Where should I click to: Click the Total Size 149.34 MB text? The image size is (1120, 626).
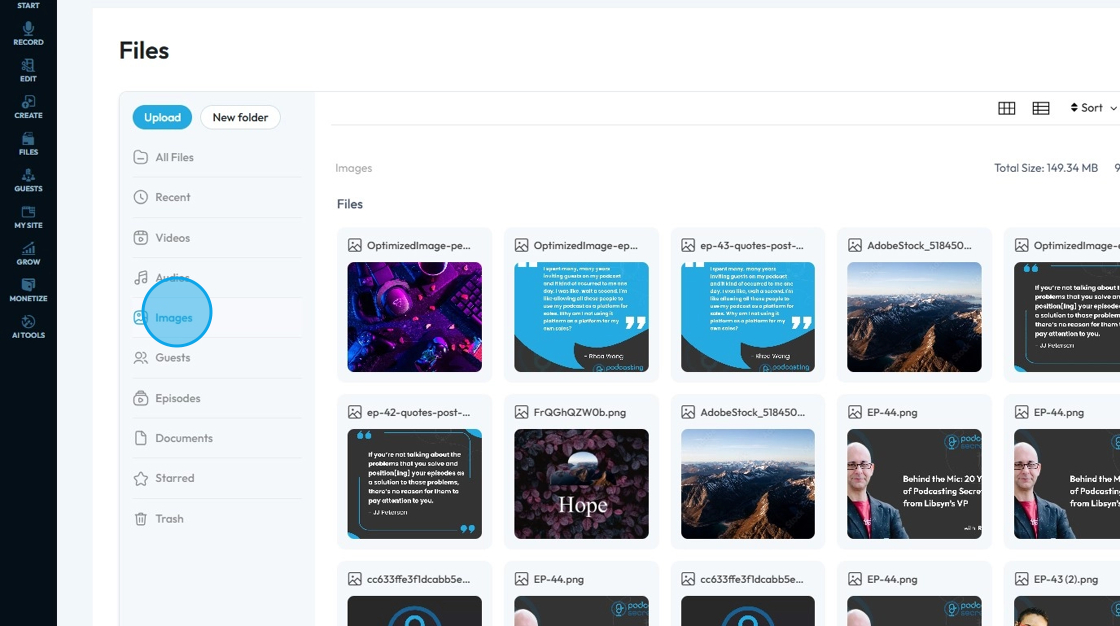click(1046, 168)
